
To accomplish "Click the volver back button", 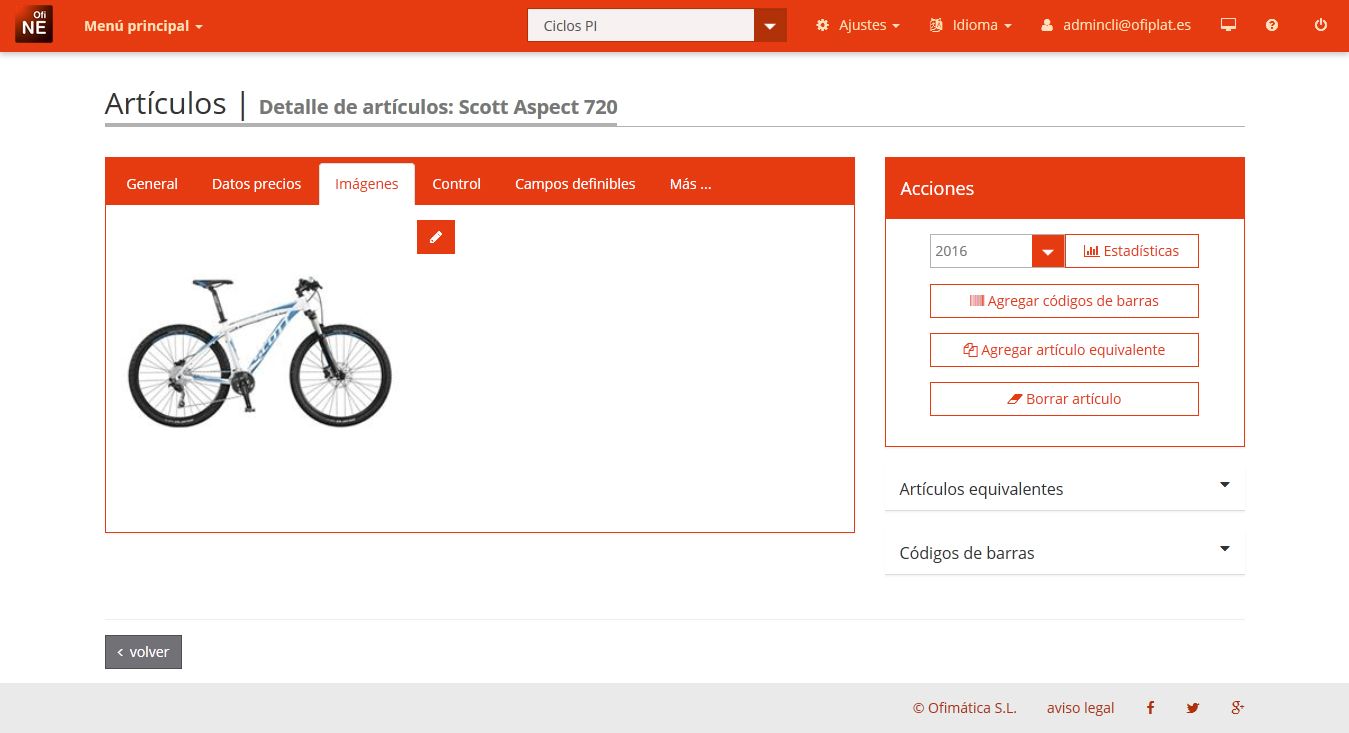I will coord(143,652).
